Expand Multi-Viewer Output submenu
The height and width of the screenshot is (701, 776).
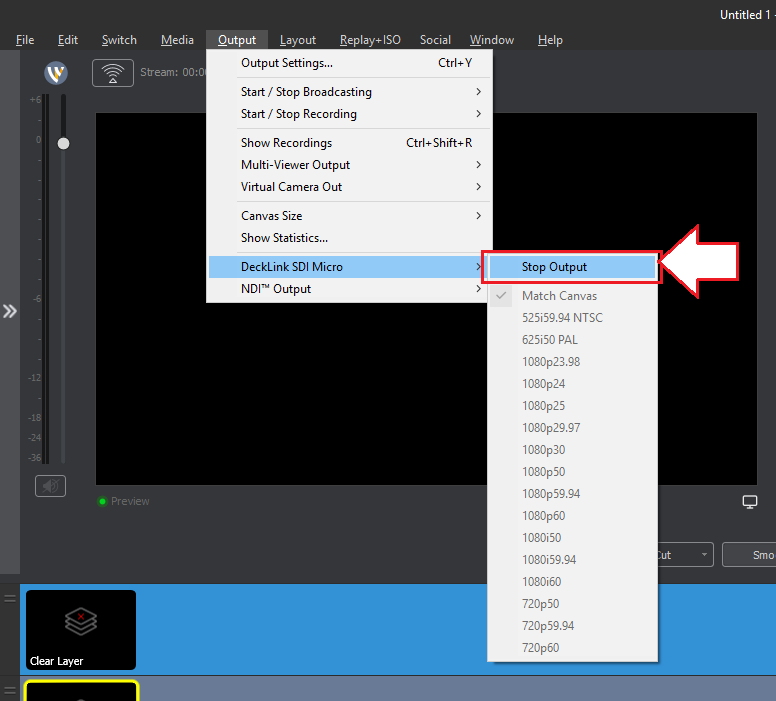pyautogui.click(x=349, y=165)
